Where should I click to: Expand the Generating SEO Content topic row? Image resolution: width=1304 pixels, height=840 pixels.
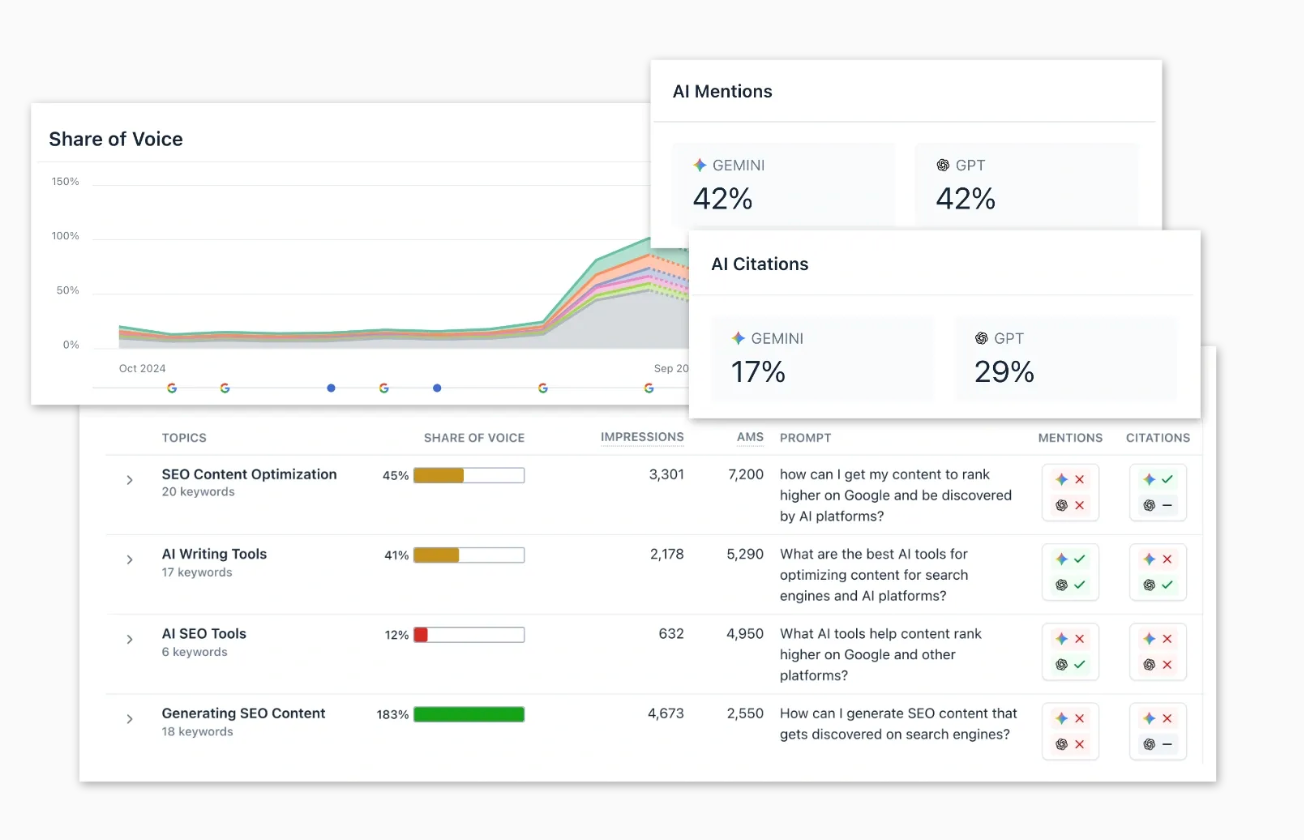(129, 719)
